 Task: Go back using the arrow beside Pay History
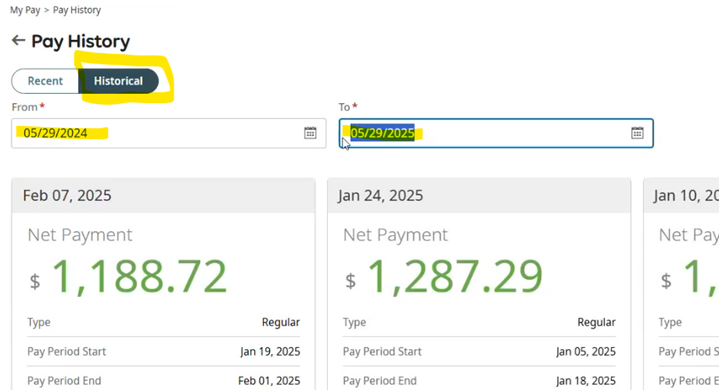(x=18, y=41)
